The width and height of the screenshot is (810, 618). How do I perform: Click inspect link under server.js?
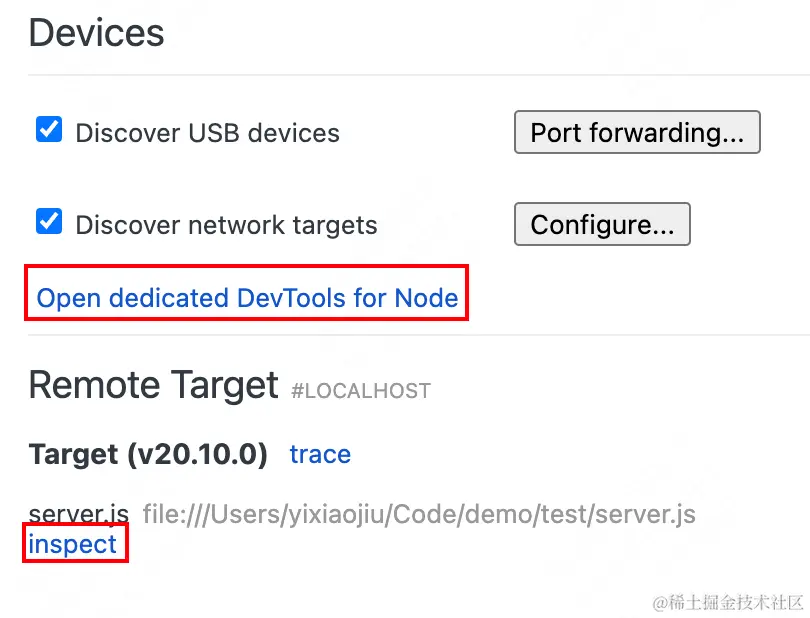pyautogui.click(x=72, y=544)
